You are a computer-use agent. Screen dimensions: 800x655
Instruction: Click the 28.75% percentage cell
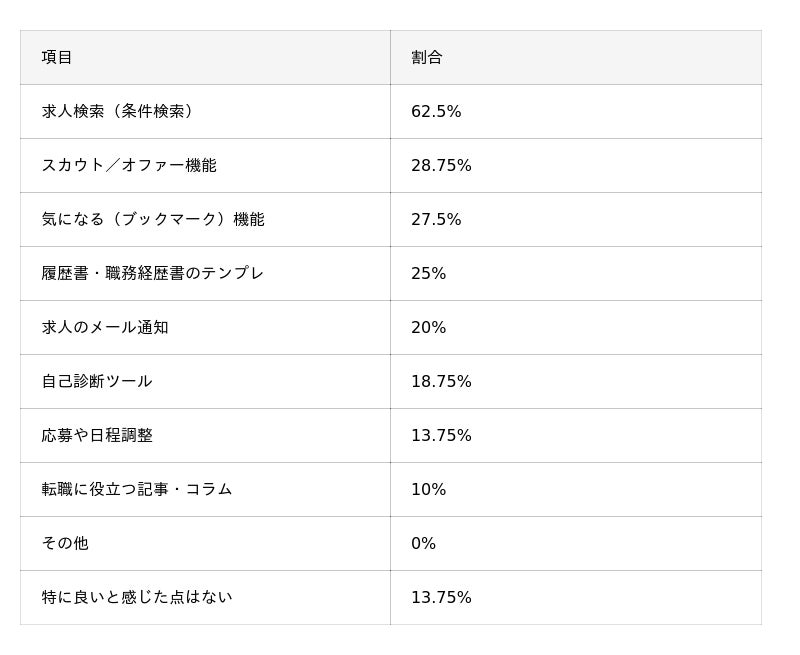click(441, 165)
